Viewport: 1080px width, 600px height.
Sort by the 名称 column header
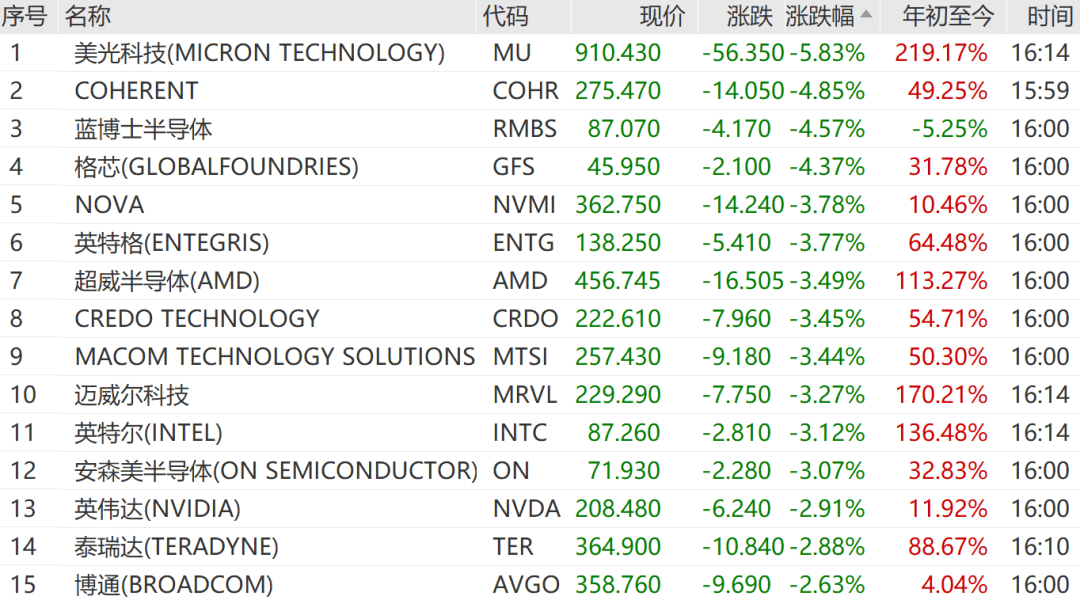coord(87,16)
